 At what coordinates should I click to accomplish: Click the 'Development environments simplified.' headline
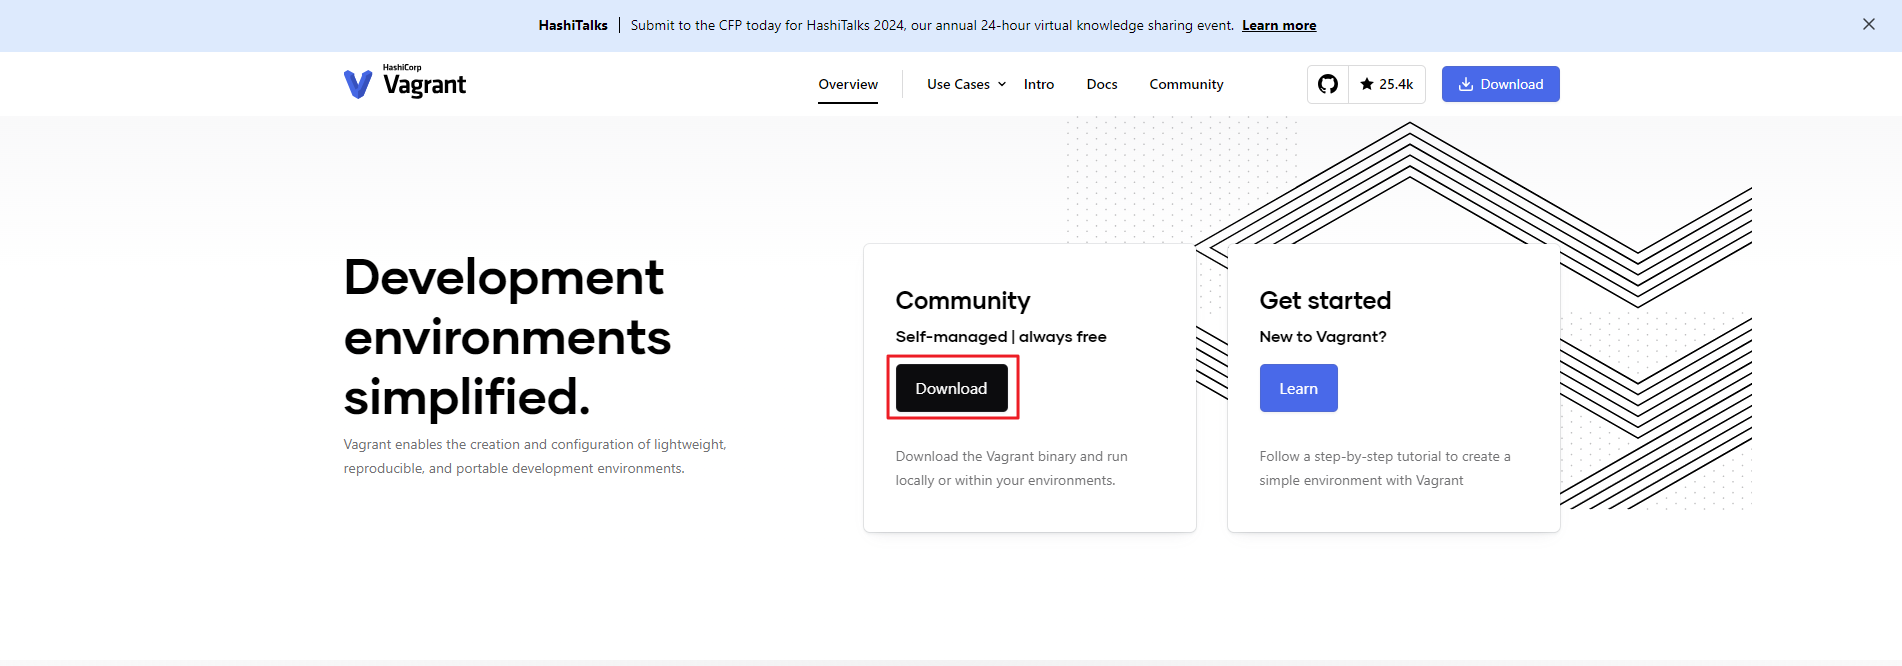(507, 337)
